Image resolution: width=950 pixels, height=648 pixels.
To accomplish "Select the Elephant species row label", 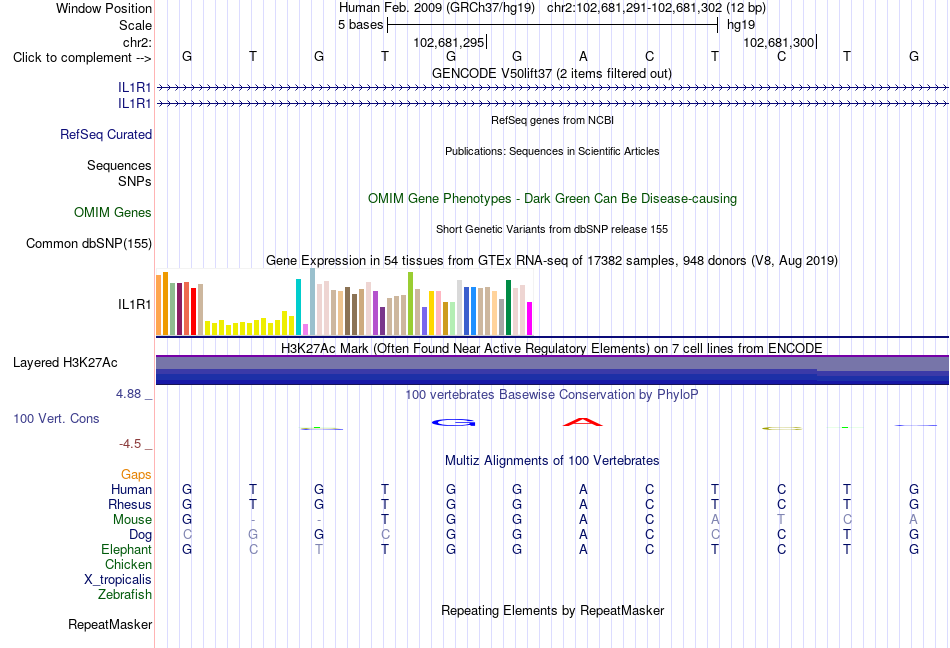I will pos(127,549).
